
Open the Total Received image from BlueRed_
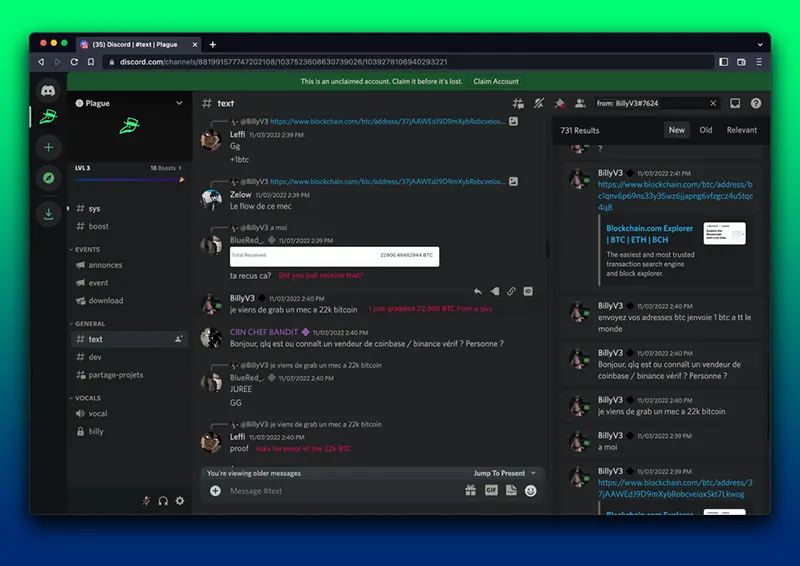pyautogui.click(x=334, y=257)
